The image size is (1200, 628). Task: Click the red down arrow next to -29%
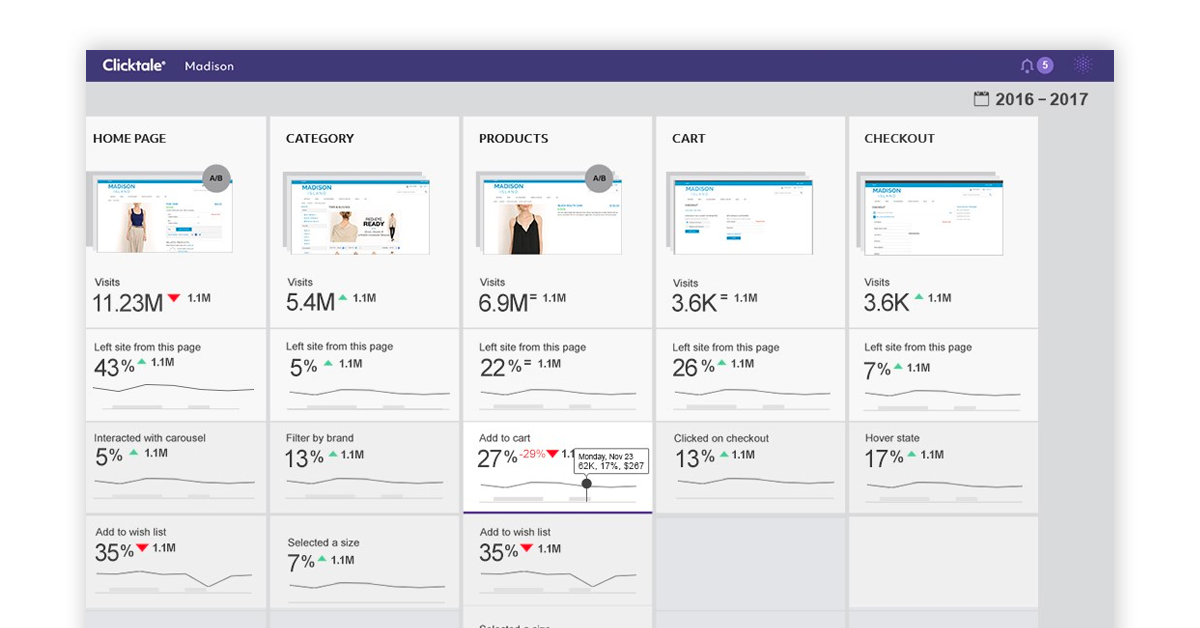553,454
